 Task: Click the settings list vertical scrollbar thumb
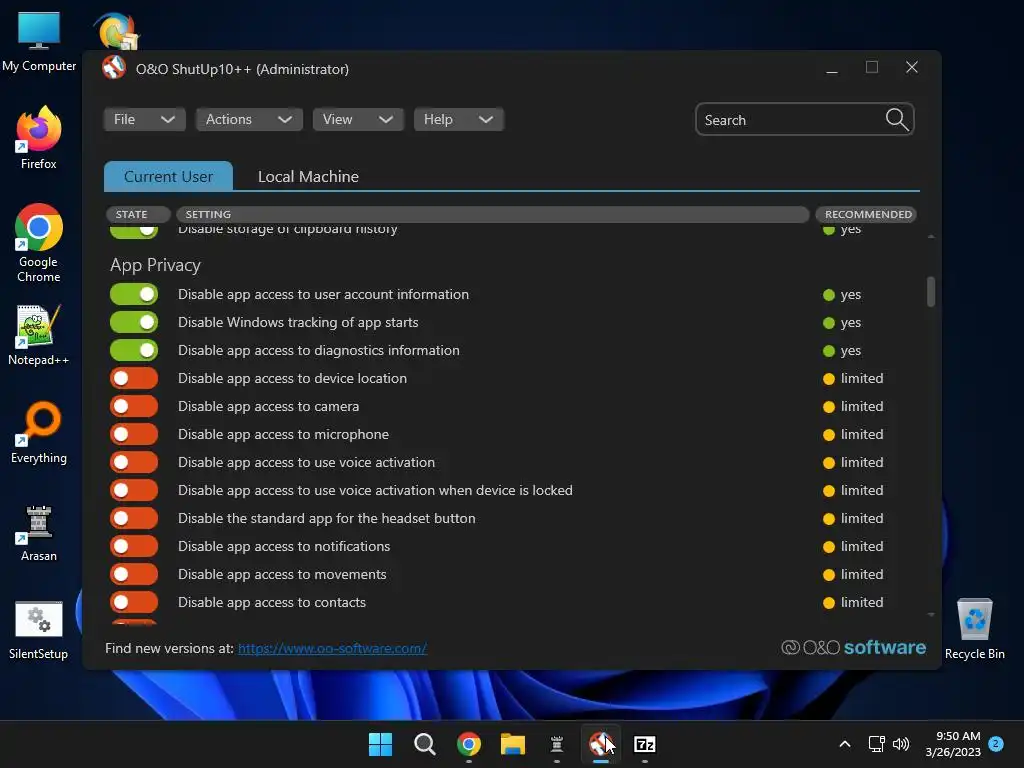click(931, 291)
